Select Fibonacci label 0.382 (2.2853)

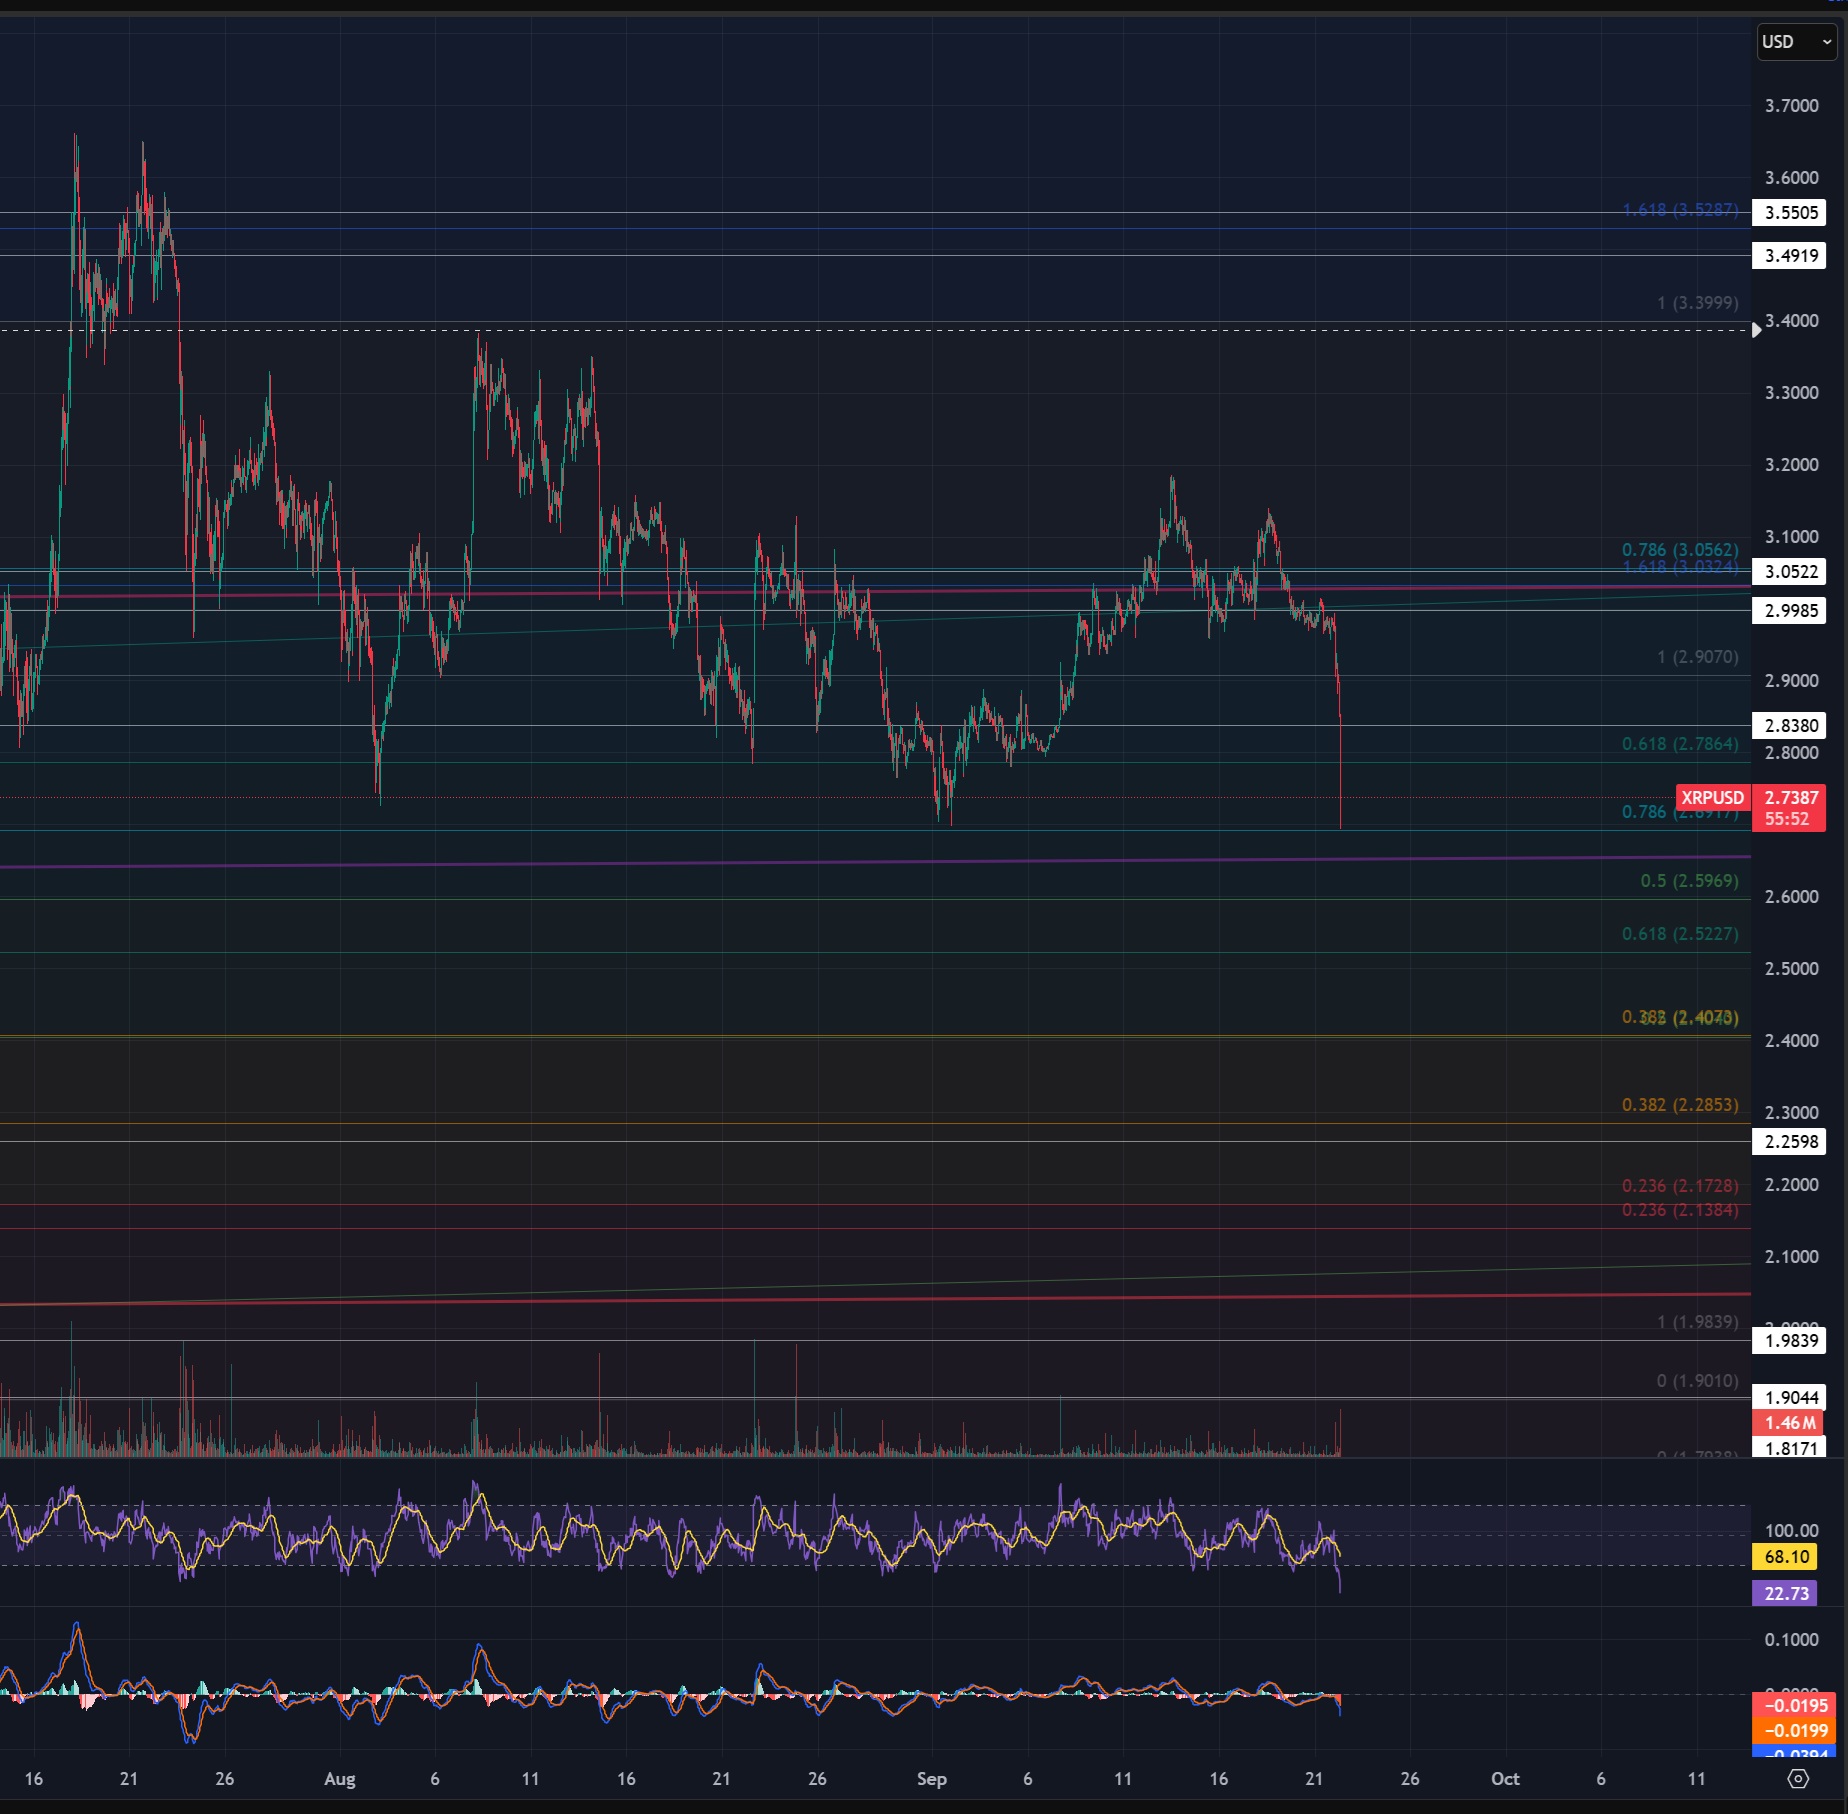[x=1680, y=1105]
